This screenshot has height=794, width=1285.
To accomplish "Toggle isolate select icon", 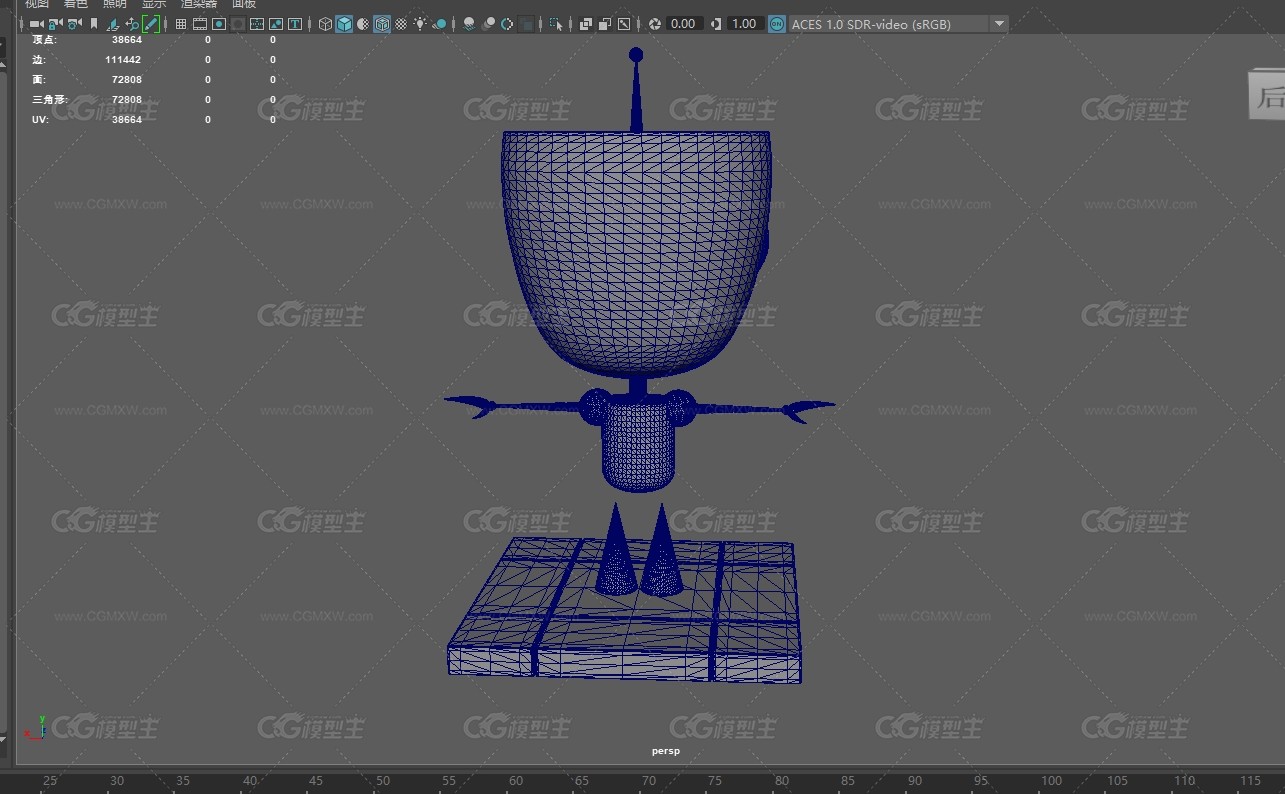I will click(557, 24).
